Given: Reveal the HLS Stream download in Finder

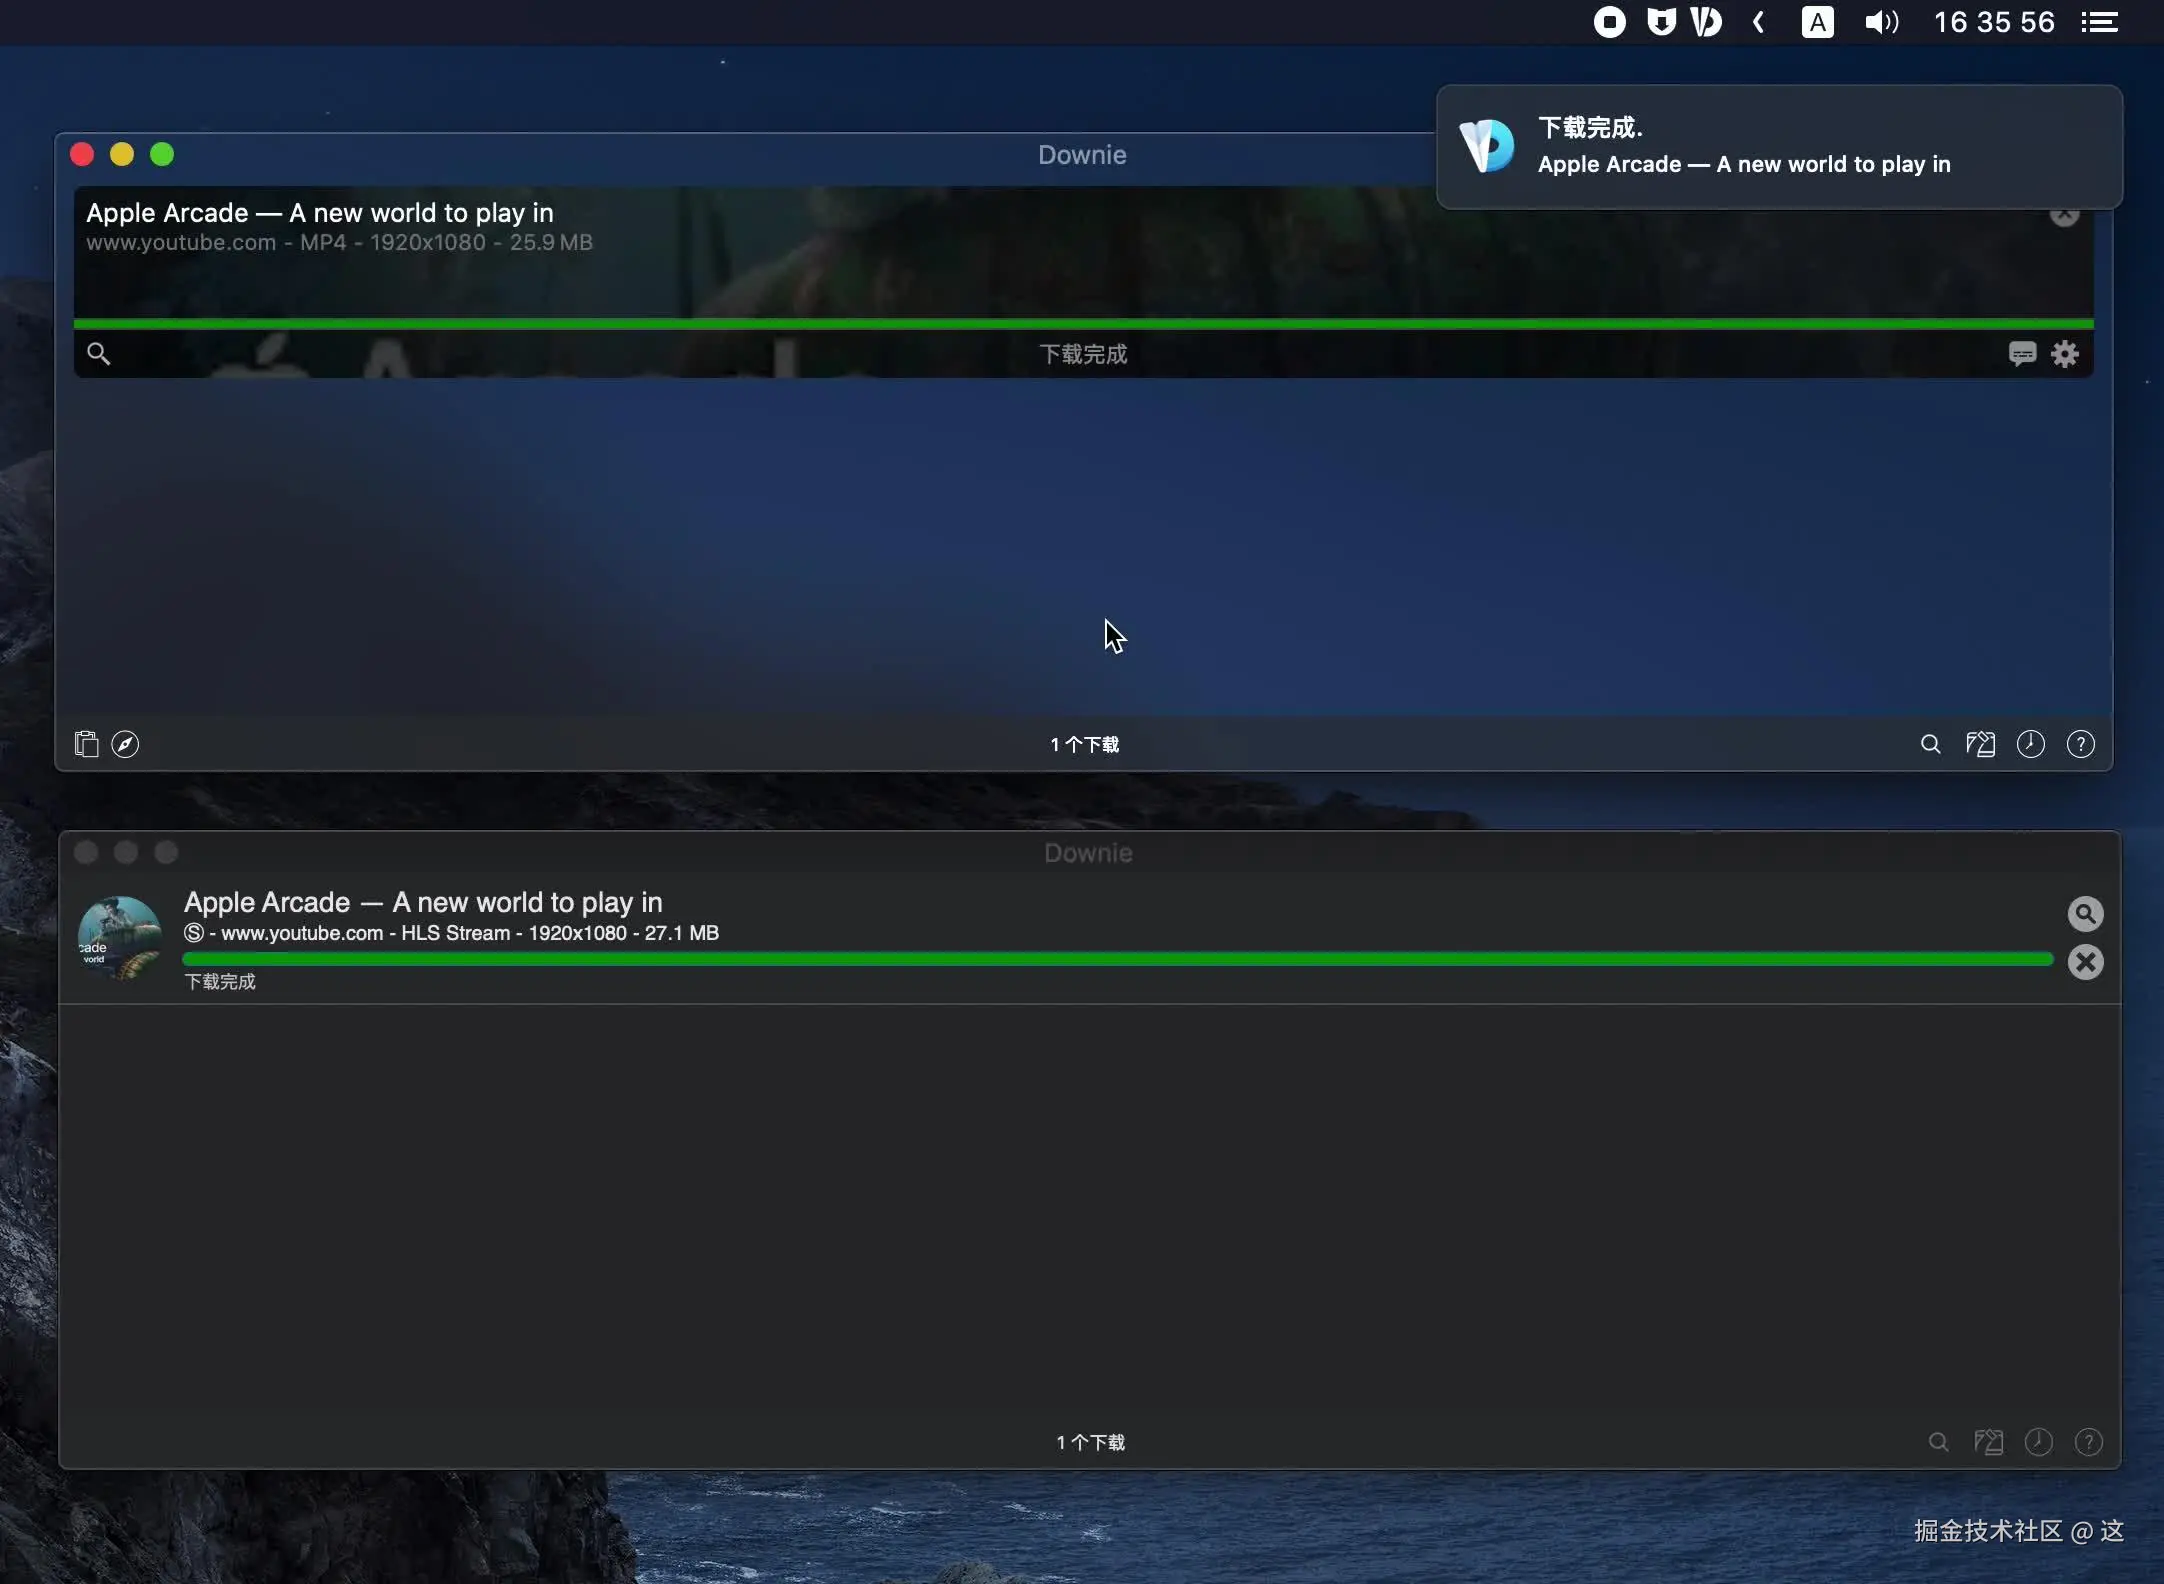Looking at the screenshot, I should (x=2085, y=913).
